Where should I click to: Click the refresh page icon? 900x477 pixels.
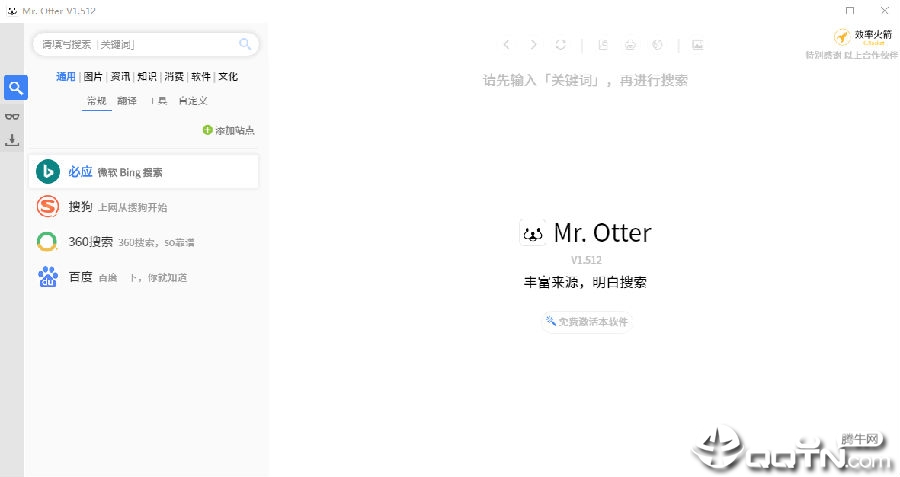pyautogui.click(x=561, y=45)
